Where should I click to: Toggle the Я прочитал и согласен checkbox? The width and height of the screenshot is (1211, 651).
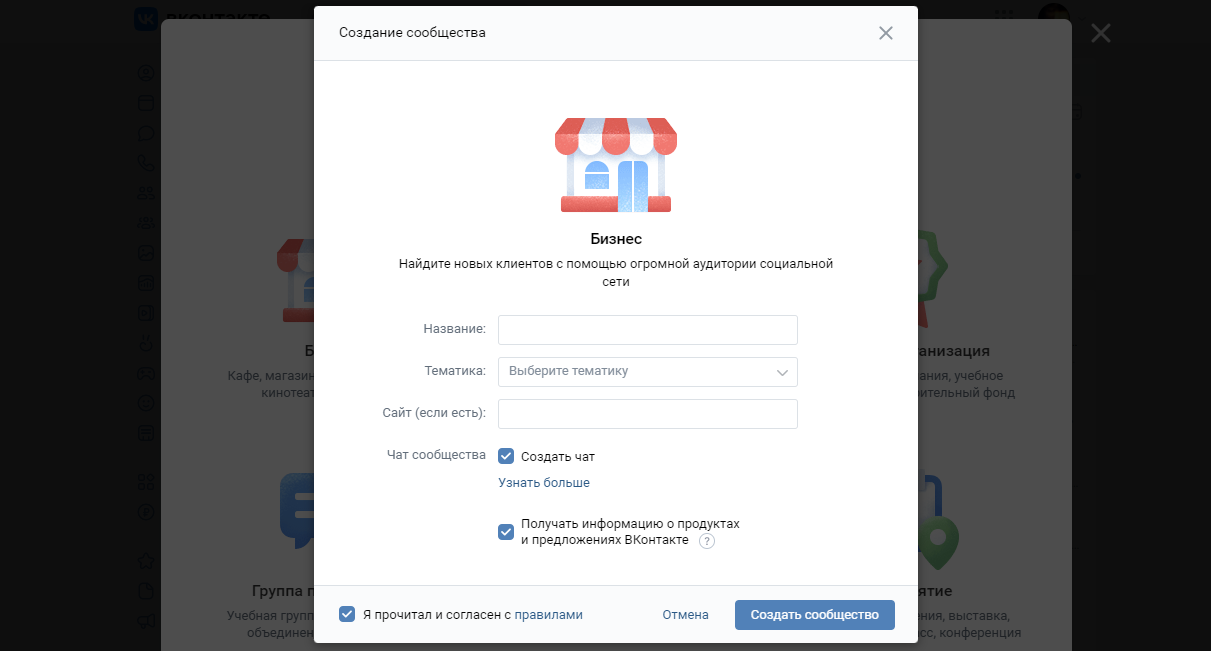point(347,614)
